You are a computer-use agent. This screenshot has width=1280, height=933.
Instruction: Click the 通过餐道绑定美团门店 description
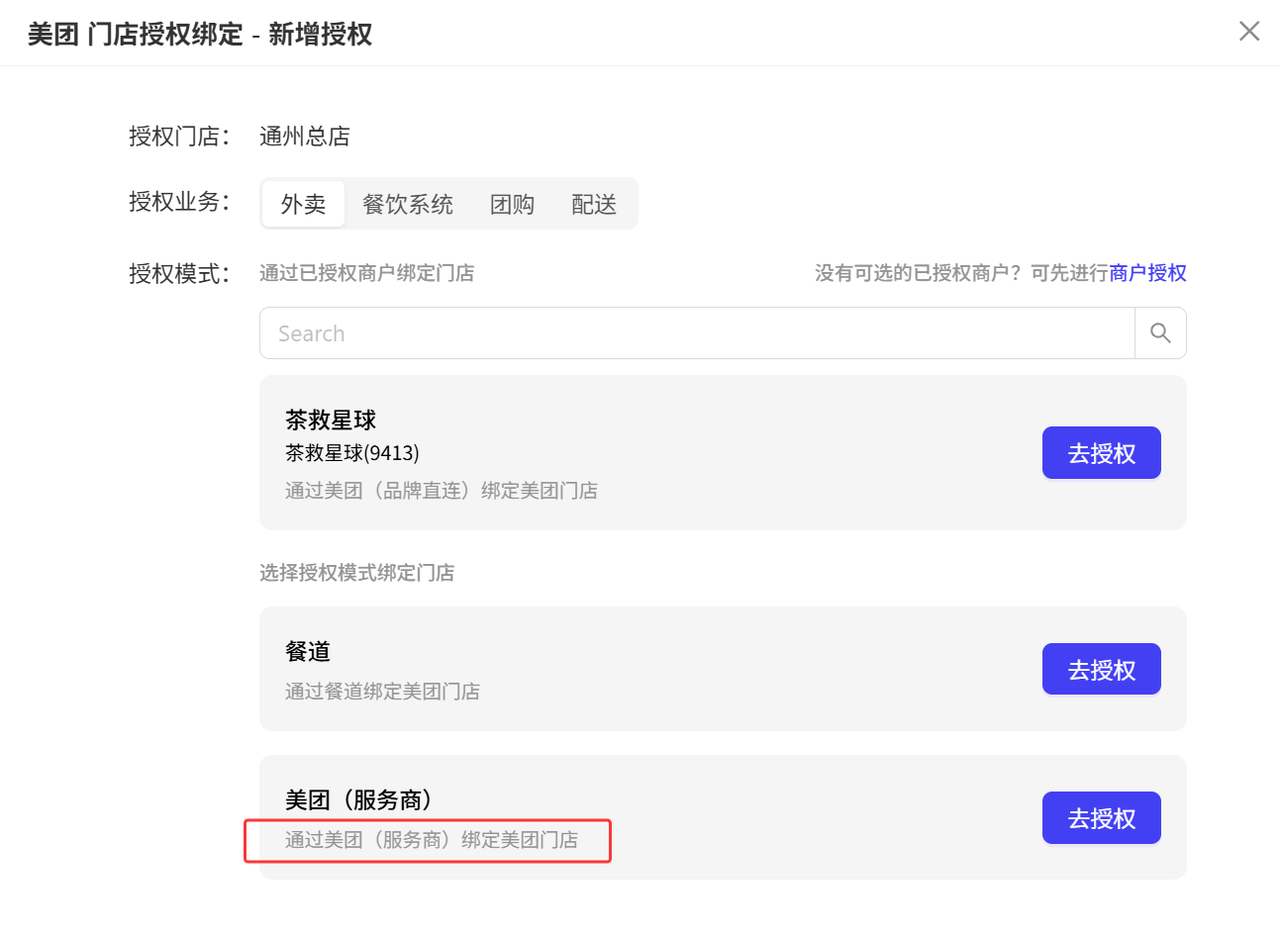click(x=382, y=691)
